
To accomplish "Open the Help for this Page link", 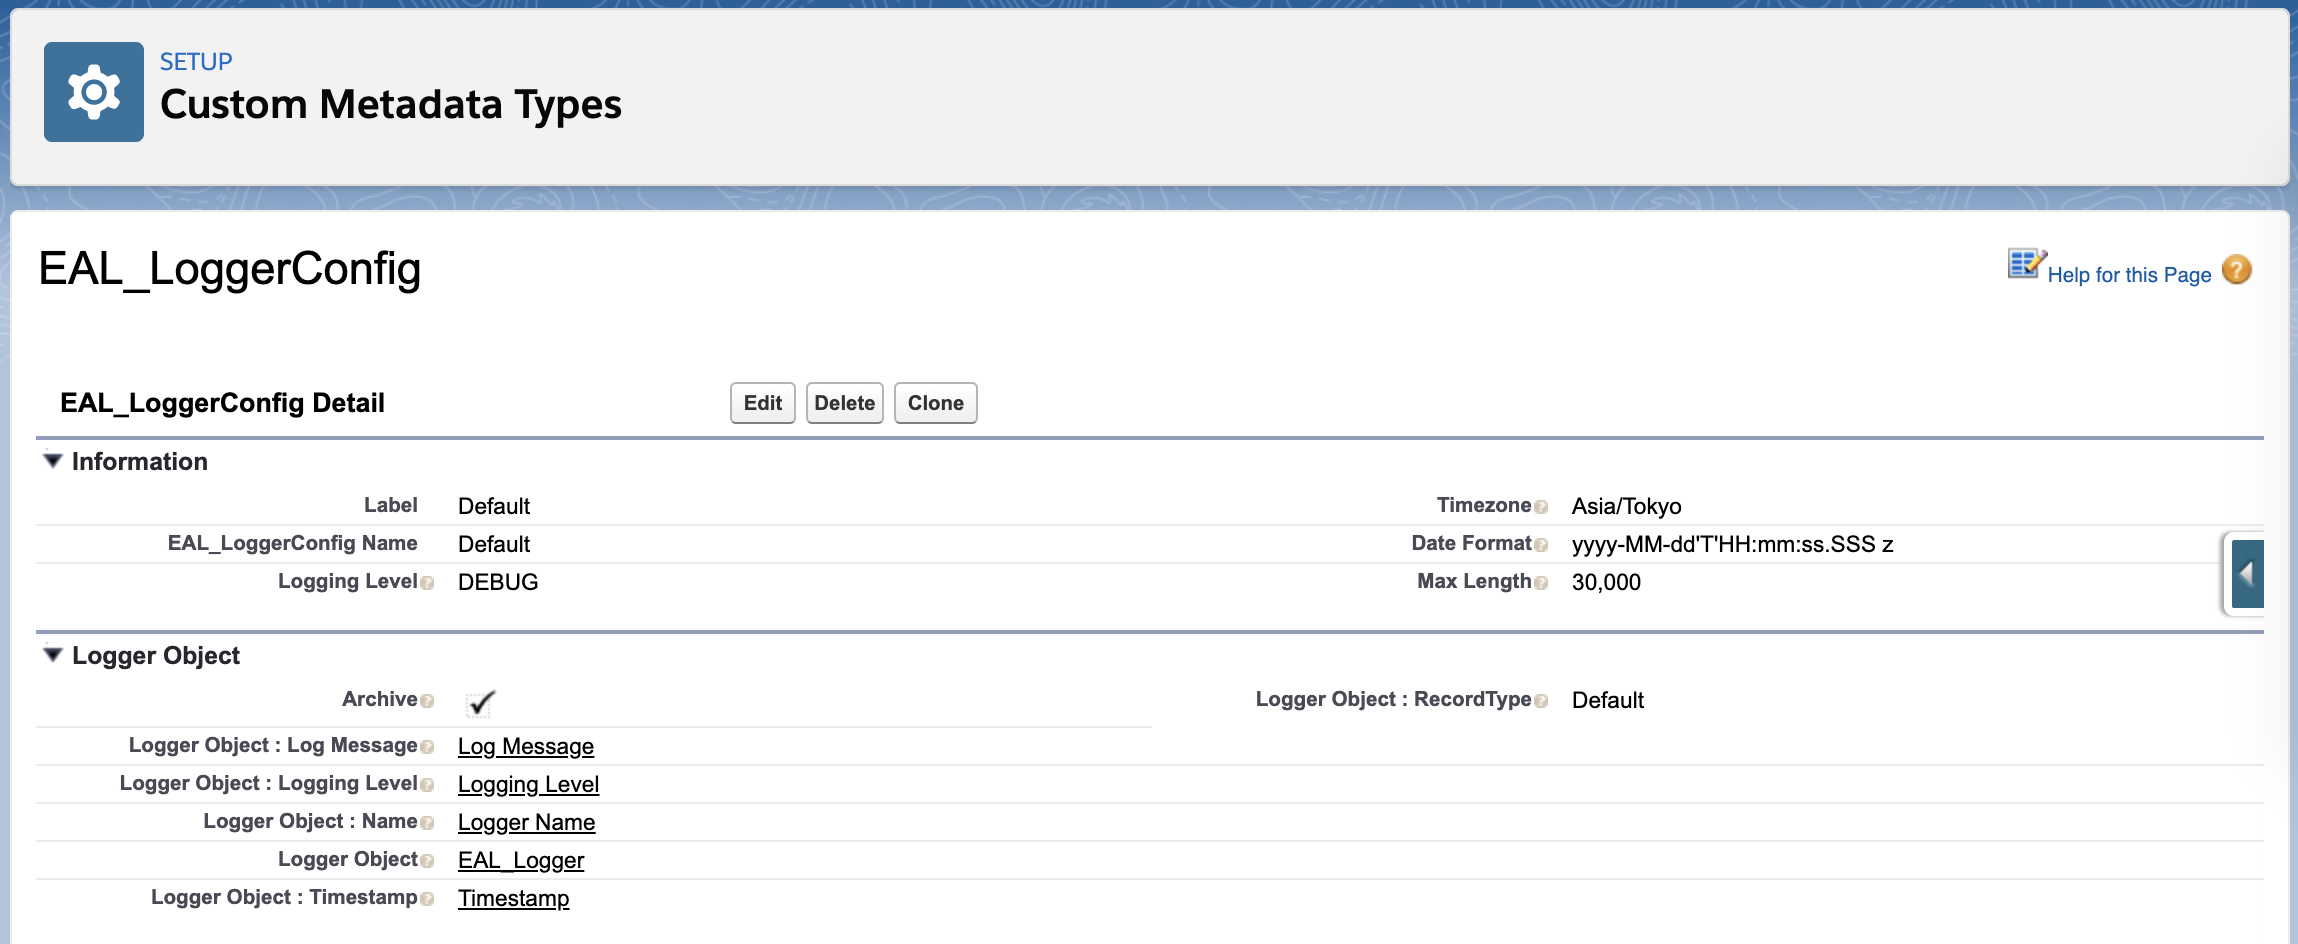I will point(2129,275).
